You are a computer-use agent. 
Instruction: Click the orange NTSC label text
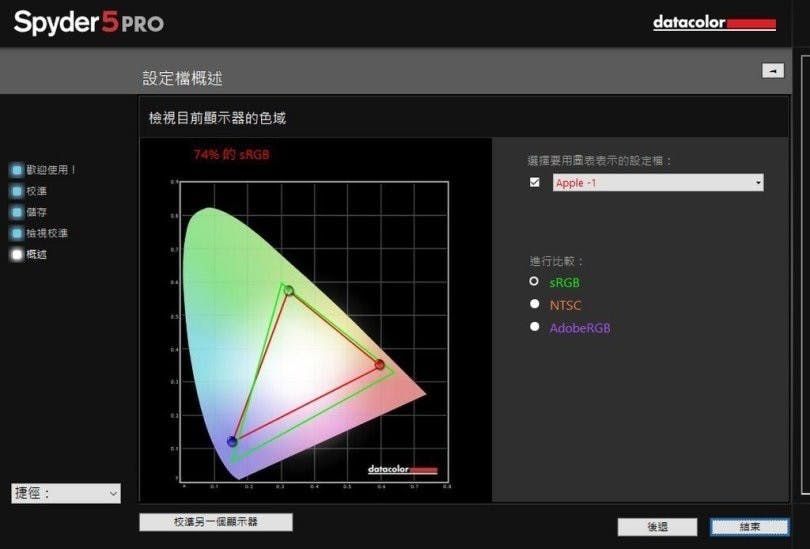click(x=565, y=305)
